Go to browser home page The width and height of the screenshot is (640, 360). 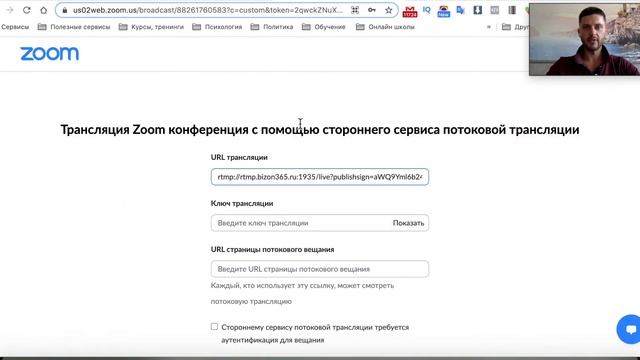click(x=44, y=10)
